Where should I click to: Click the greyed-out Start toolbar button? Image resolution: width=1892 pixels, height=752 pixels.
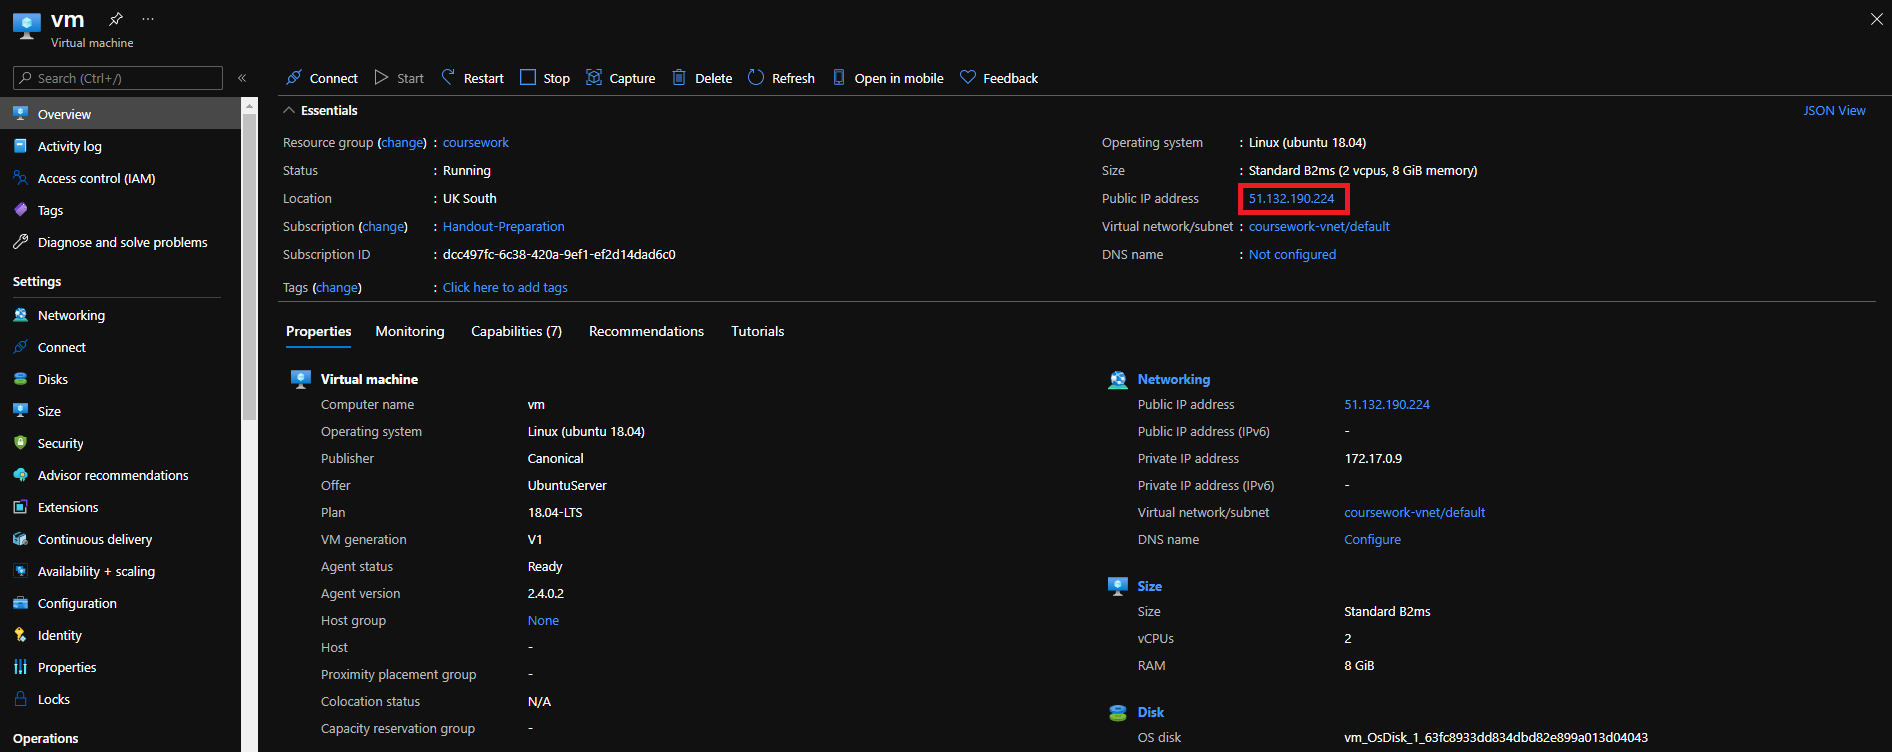(x=399, y=78)
